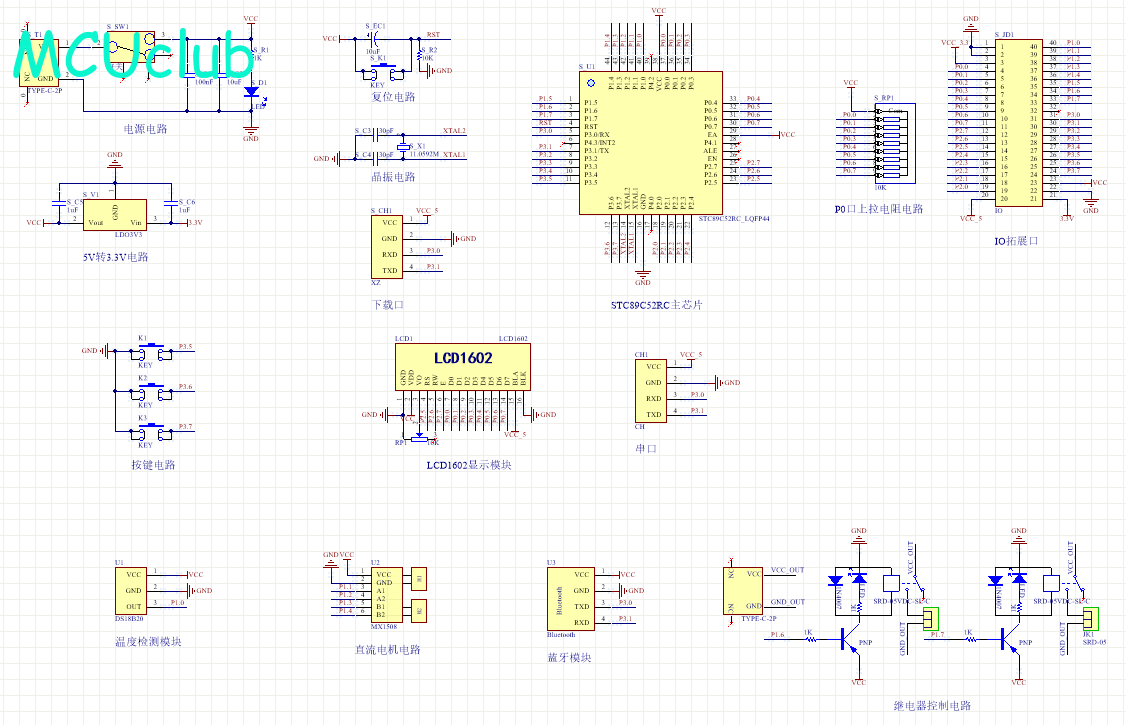Screen dimensions: 1126x725
Task: Select the P3.5 net label at K1
Action: [185, 347]
